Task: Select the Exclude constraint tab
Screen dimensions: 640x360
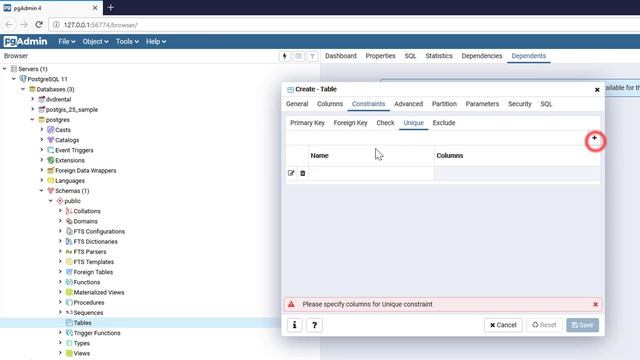Action: pos(444,123)
